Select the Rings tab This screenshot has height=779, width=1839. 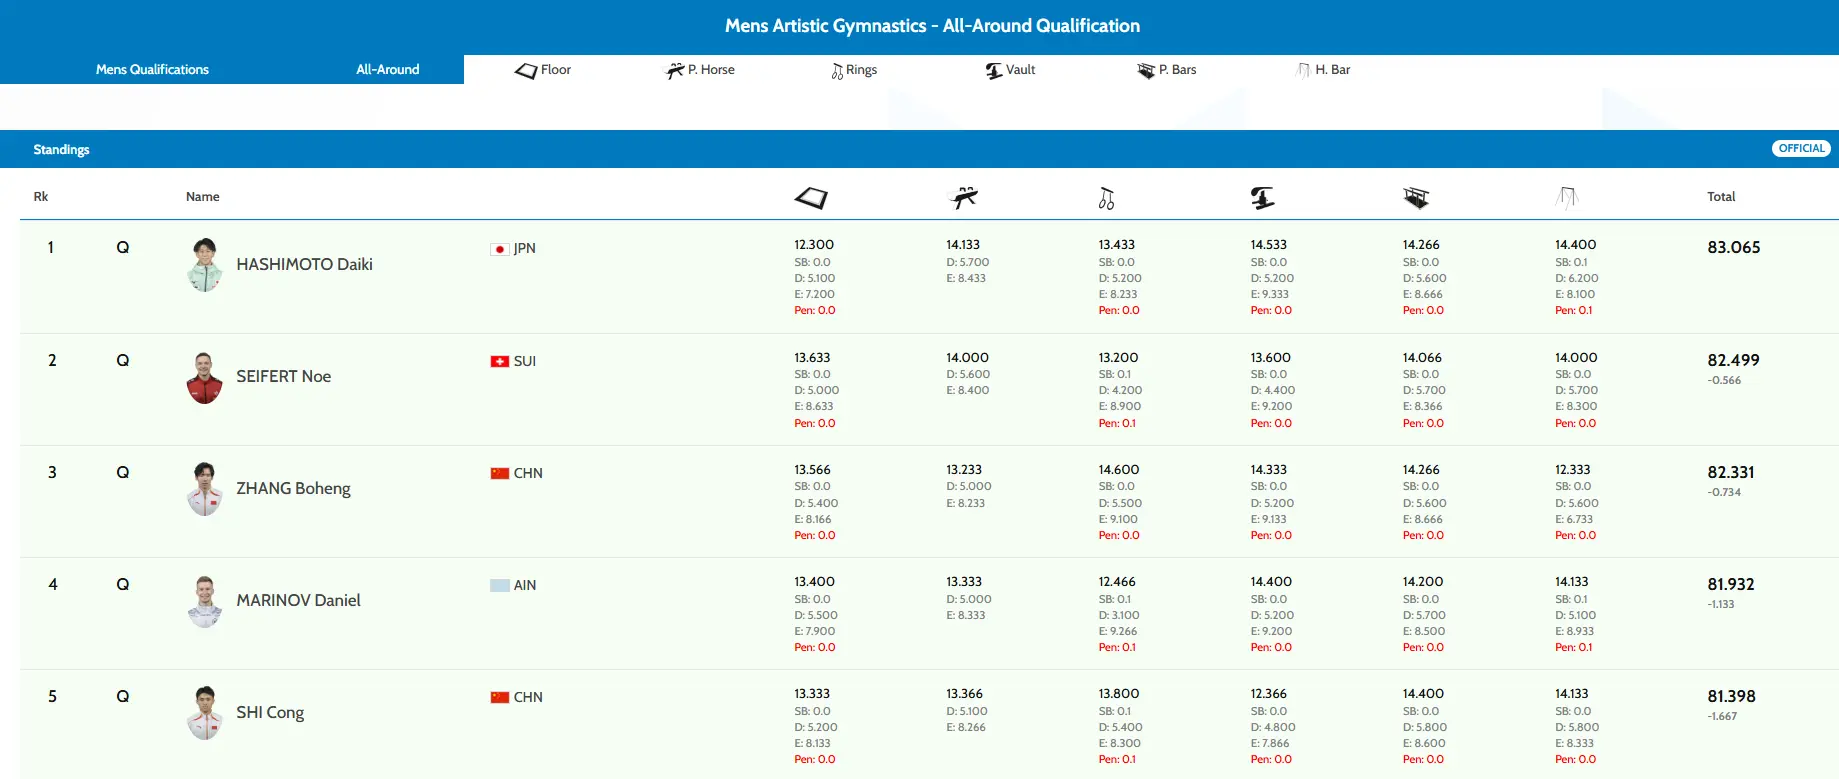854,70
